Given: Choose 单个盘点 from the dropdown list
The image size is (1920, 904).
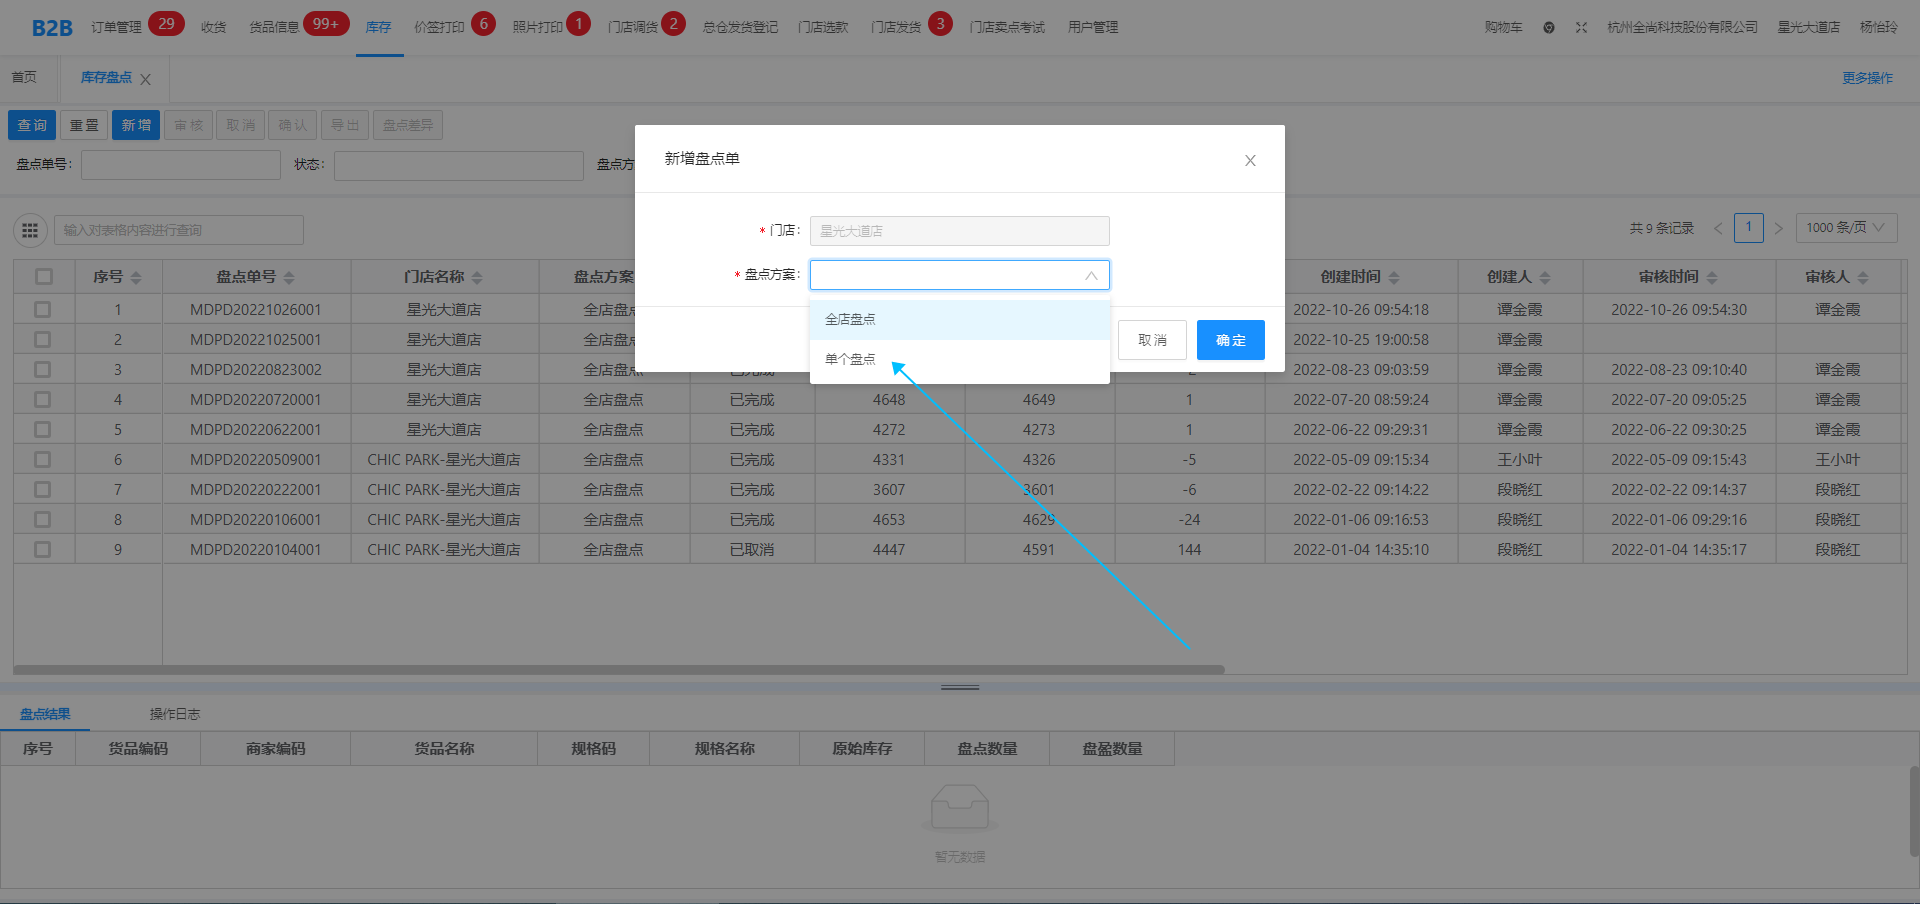Looking at the screenshot, I should [x=850, y=360].
